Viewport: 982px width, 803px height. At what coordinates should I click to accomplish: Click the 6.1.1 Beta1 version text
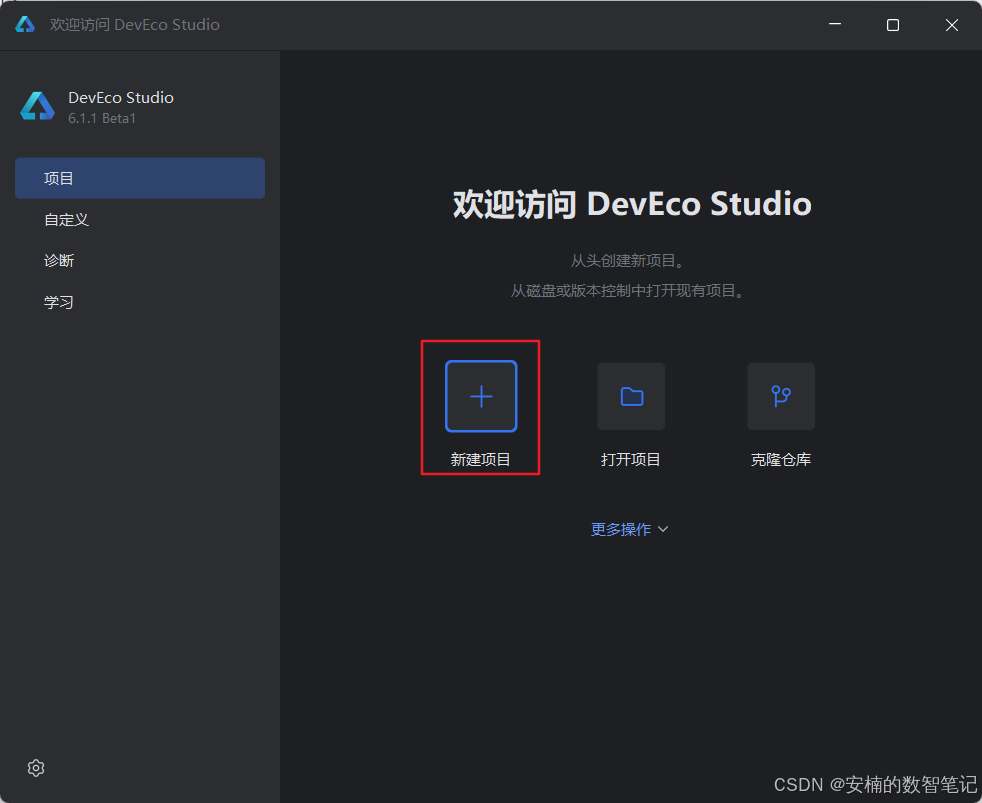tap(102, 118)
